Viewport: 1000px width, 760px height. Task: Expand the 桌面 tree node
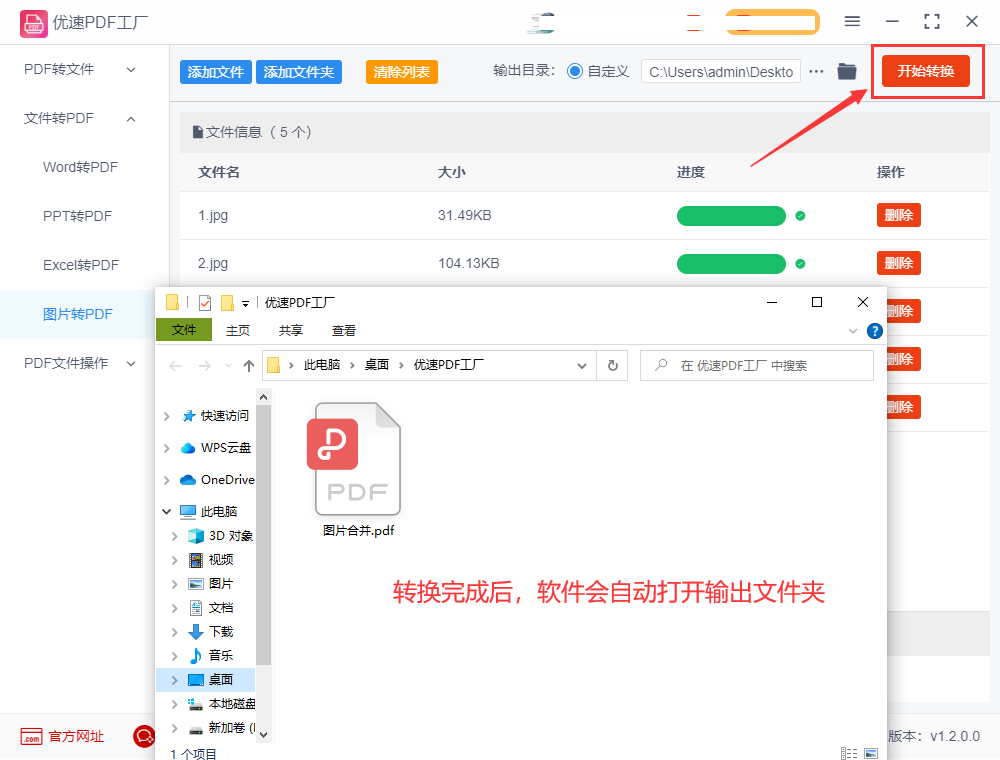(x=175, y=680)
